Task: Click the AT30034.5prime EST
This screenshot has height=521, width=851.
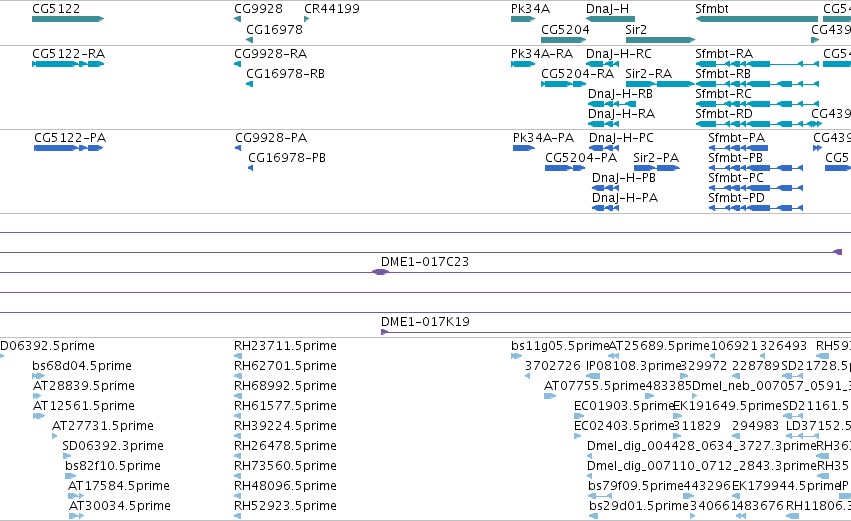Action: click(77, 516)
